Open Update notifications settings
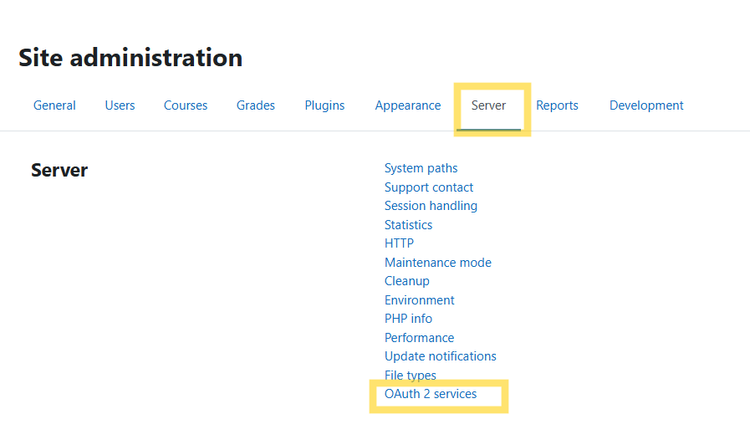This screenshot has height=425, width=750. pos(440,357)
